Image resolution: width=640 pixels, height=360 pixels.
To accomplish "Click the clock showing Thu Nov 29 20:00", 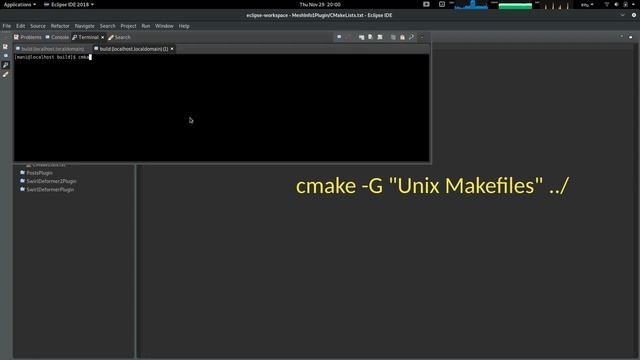I will (x=320, y=4).
